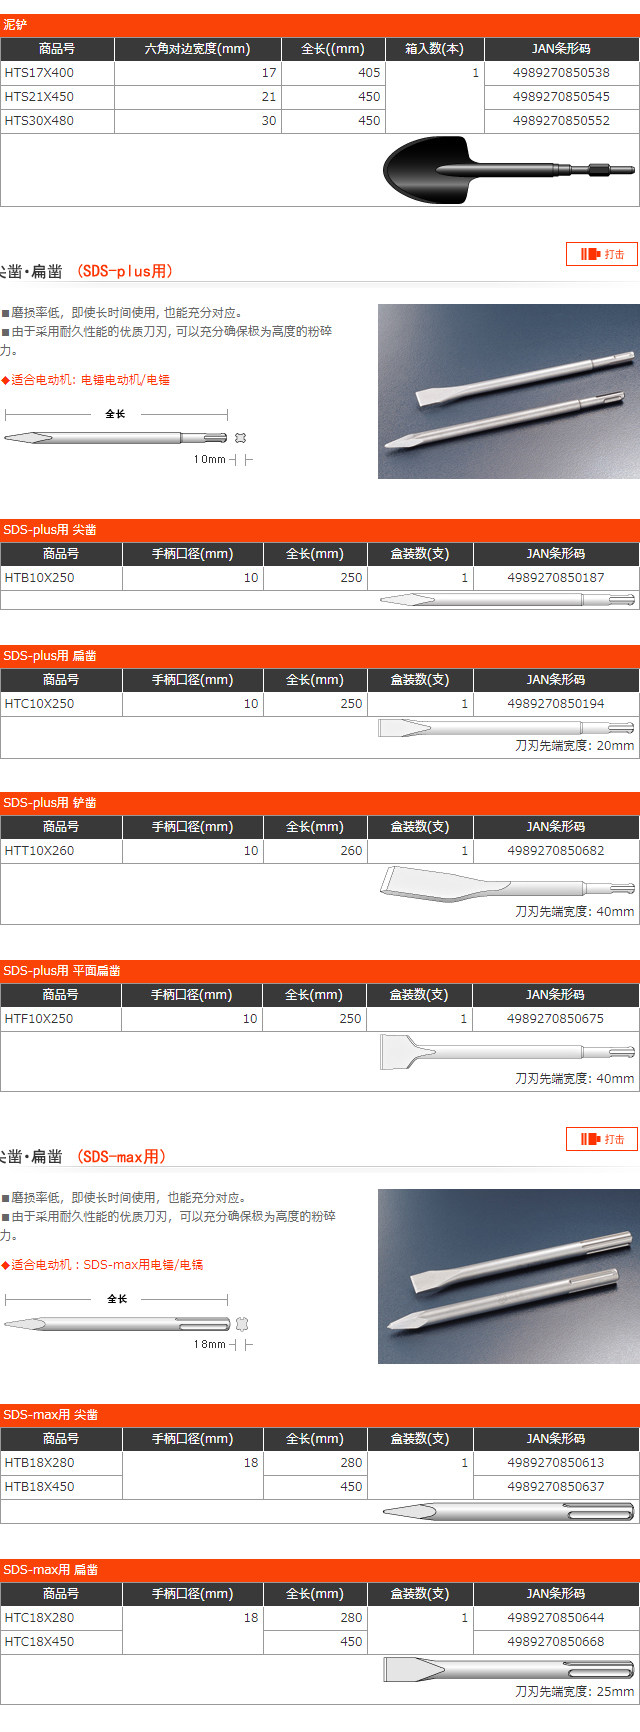Click the SDS-max 25mm flat chisel illustration
The width and height of the screenshot is (640, 1732).
coord(508,1669)
